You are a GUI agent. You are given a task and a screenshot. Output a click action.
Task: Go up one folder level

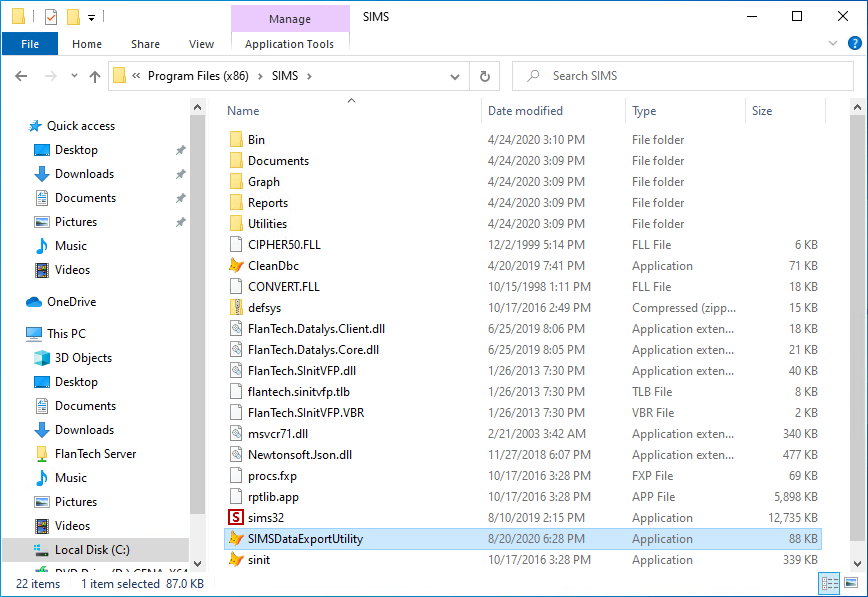[95, 76]
